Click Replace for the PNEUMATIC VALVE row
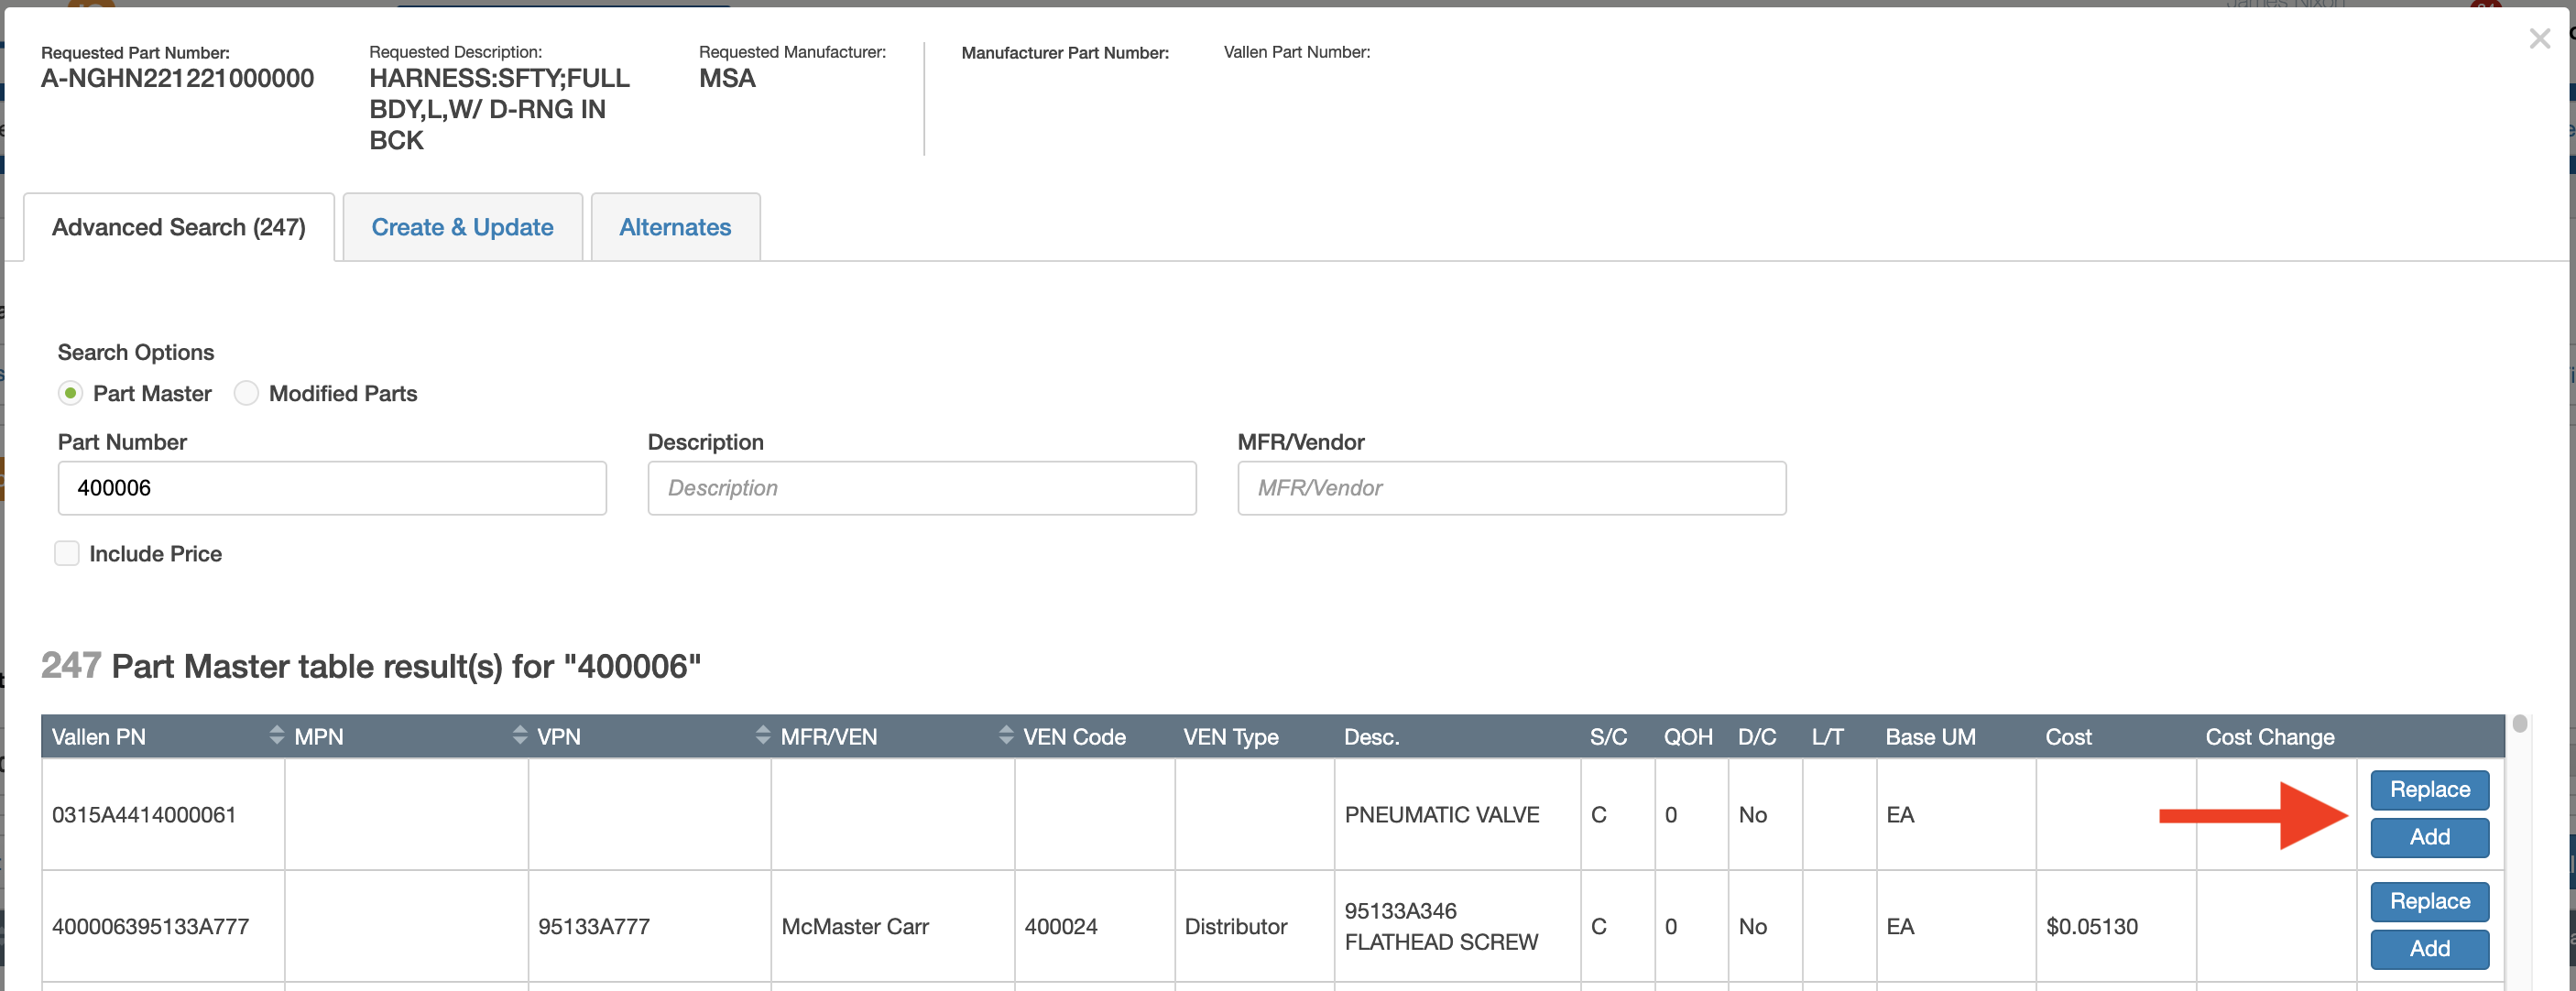This screenshot has width=2576, height=991. tap(2429, 789)
